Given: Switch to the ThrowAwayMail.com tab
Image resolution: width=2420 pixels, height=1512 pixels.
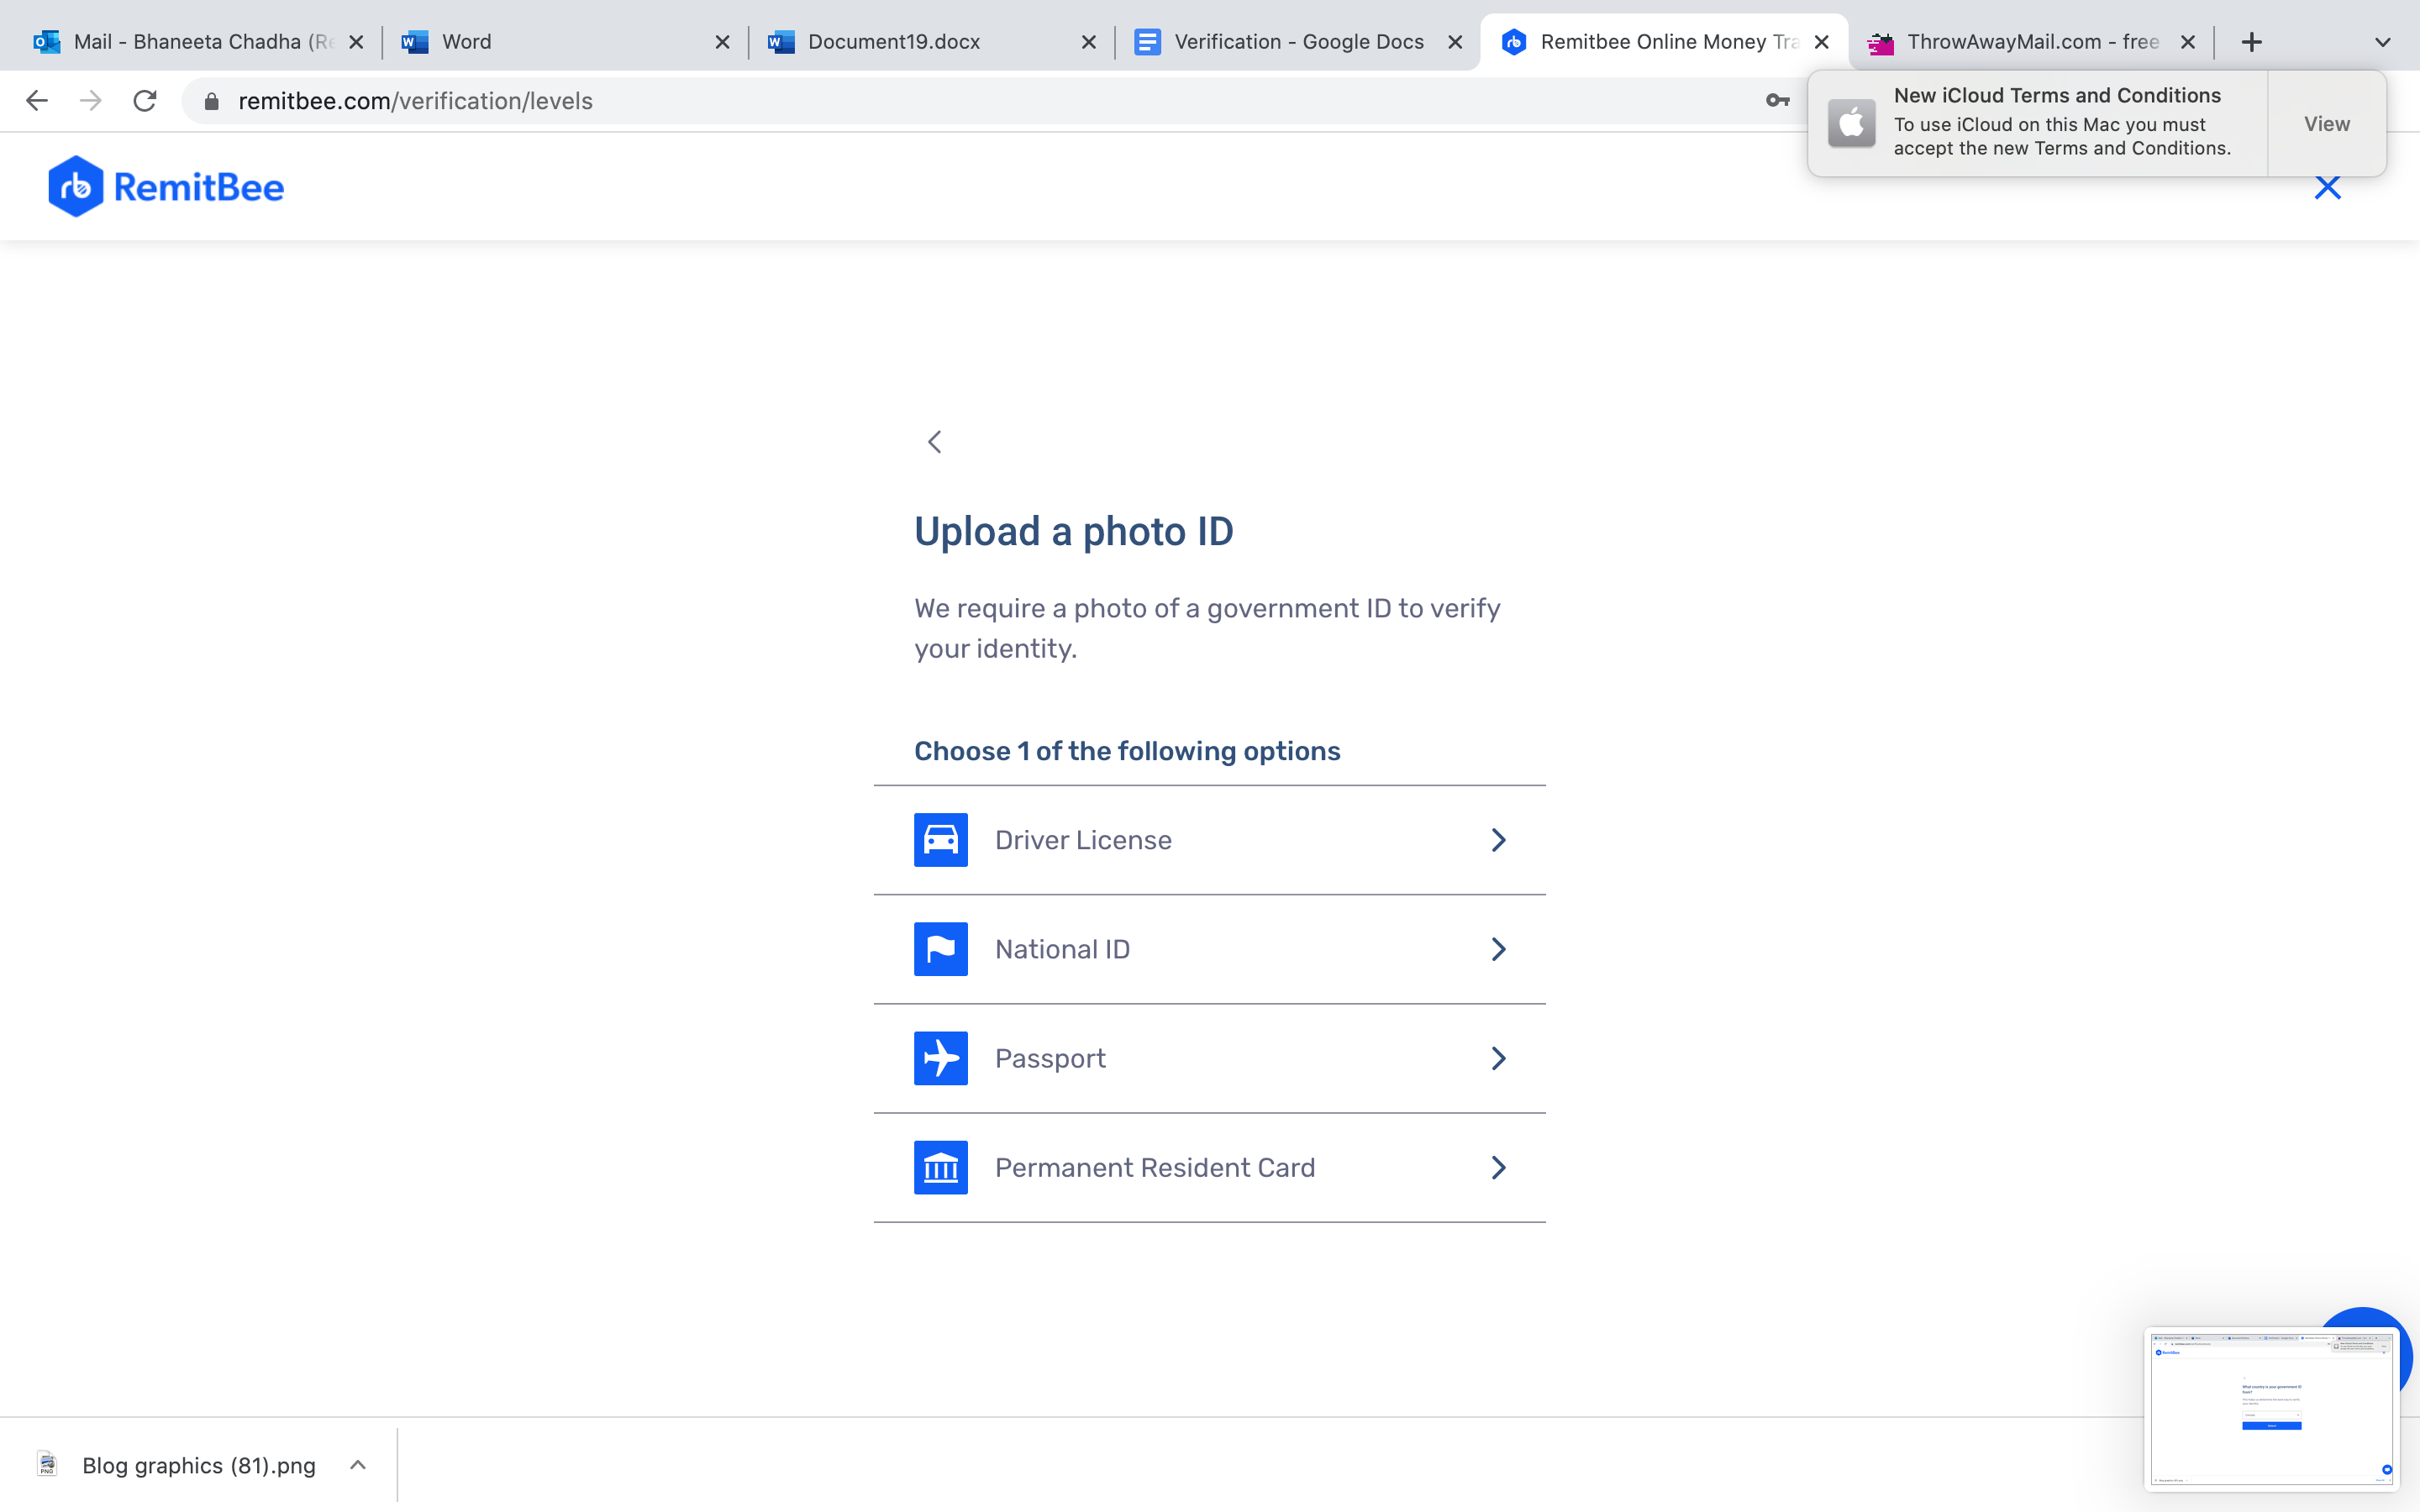Looking at the screenshot, I should coord(2030,42).
